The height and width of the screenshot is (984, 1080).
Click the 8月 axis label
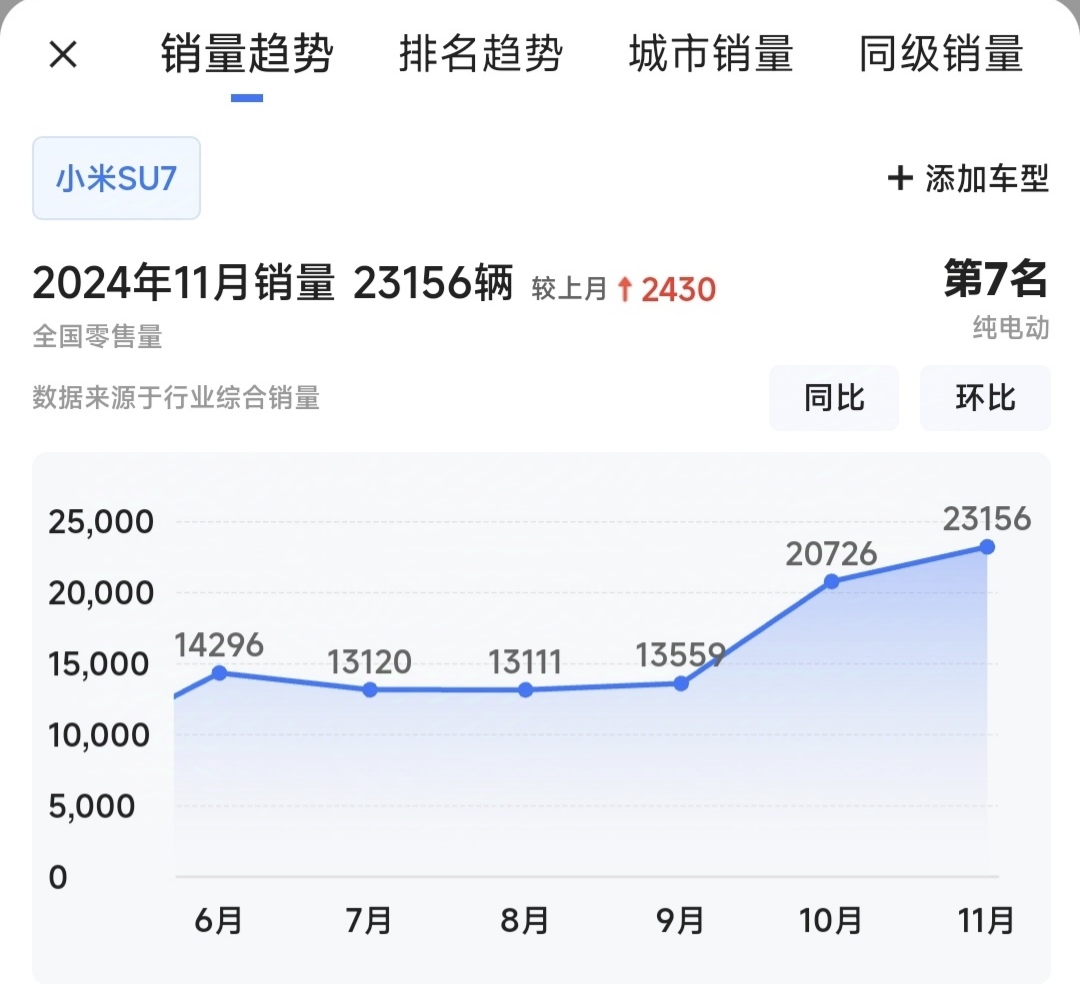[x=524, y=920]
